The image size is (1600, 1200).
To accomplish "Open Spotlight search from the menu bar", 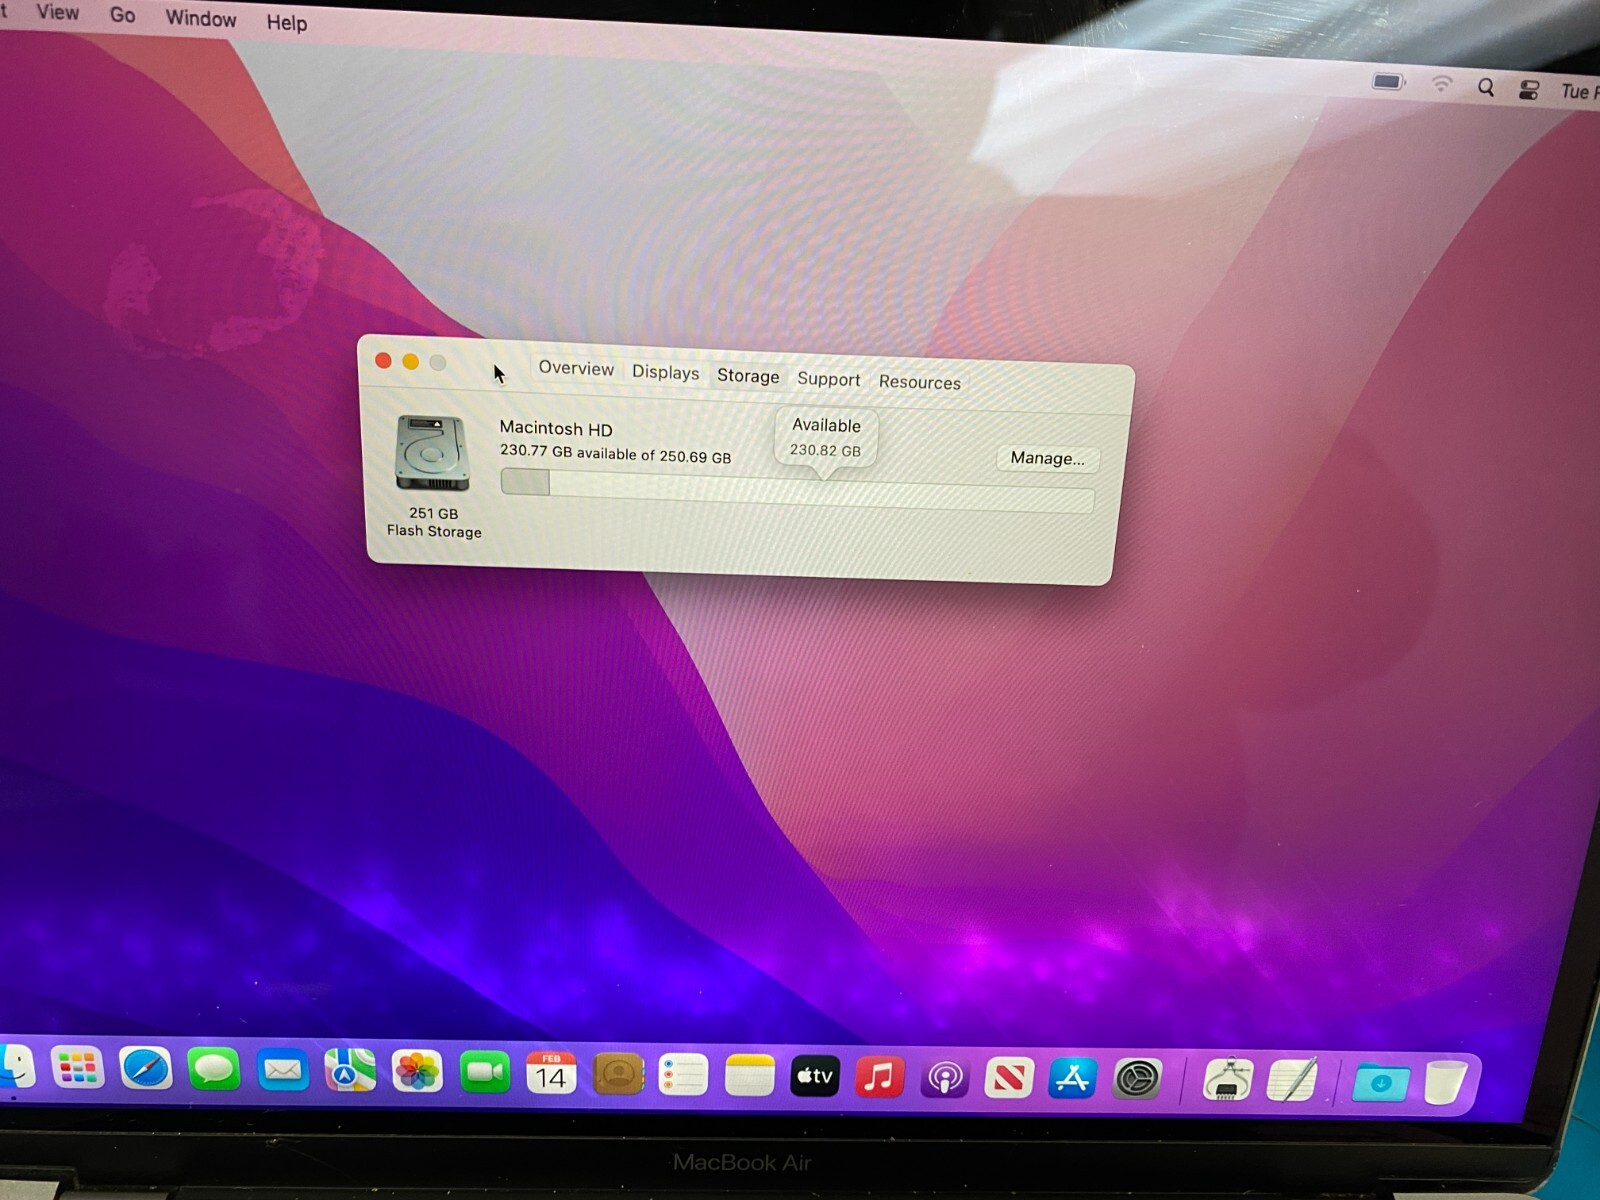I will point(1486,88).
